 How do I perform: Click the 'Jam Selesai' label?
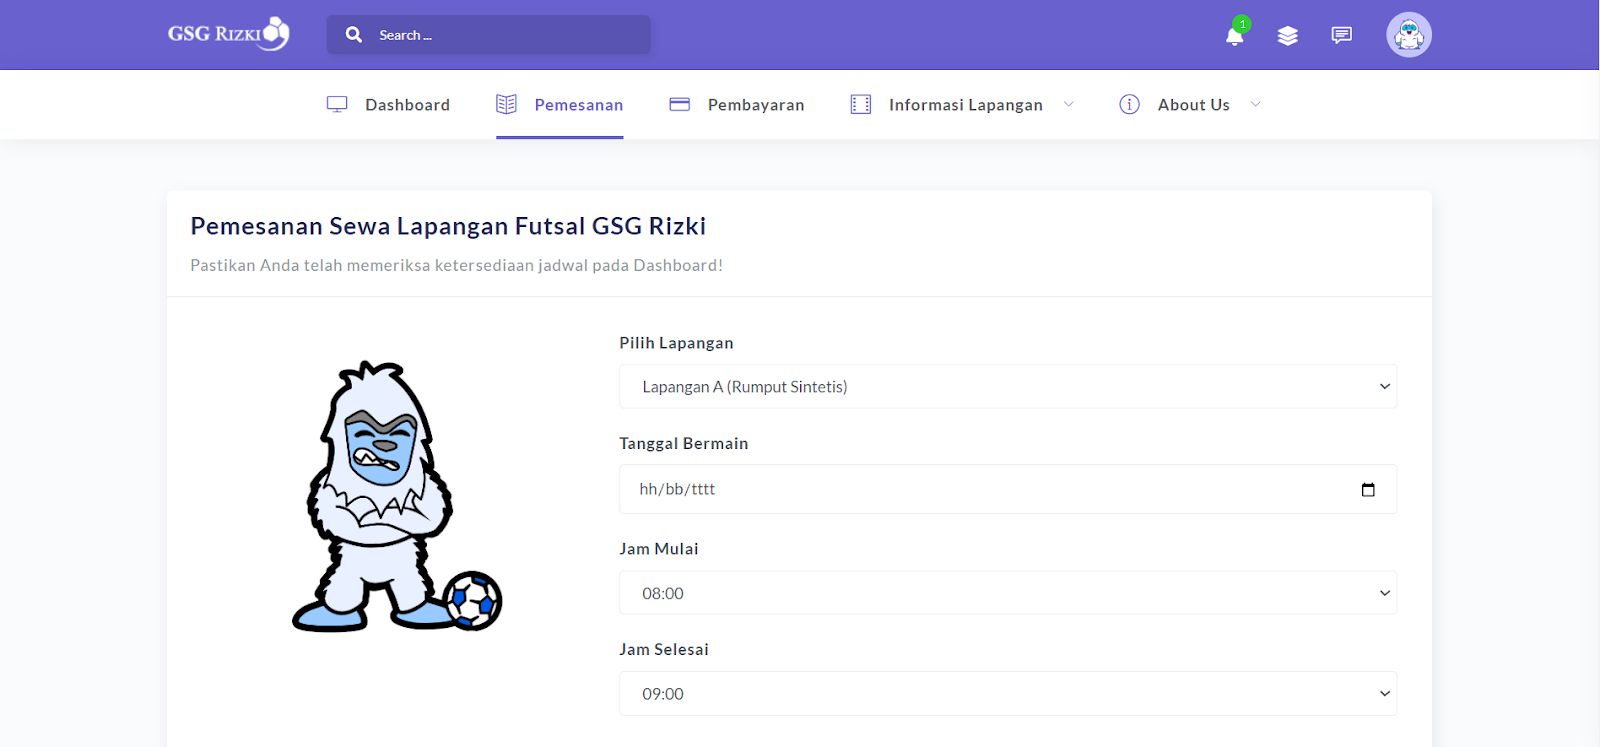coord(664,649)
